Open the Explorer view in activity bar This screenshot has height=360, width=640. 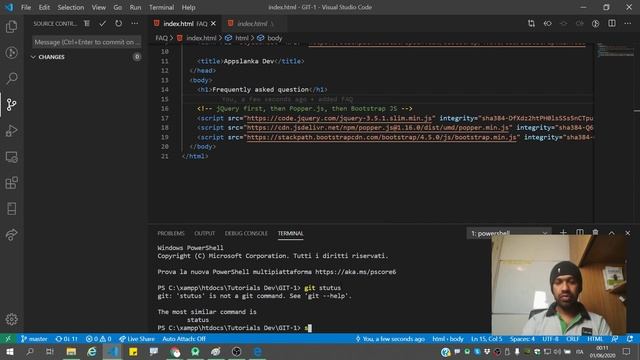(11, 27)
